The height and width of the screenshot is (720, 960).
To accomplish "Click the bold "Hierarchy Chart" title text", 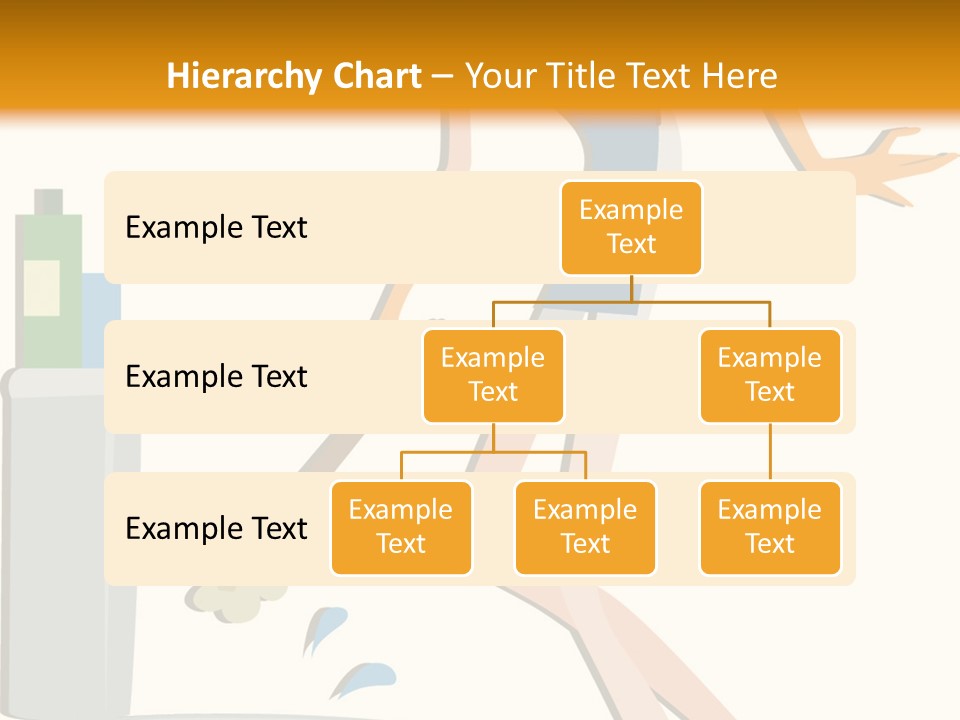I will pyautogui.click(x=294, y=76).
